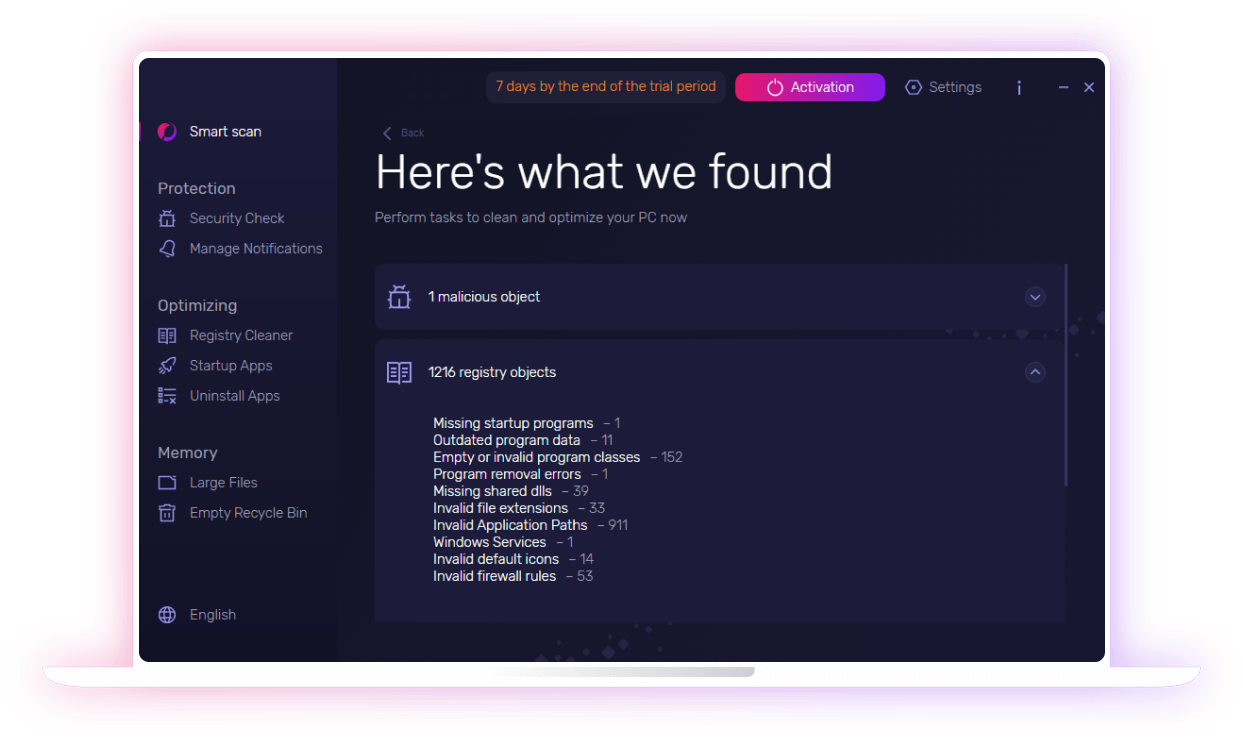Click the Manage Notifications bell icon

(167, 249)
